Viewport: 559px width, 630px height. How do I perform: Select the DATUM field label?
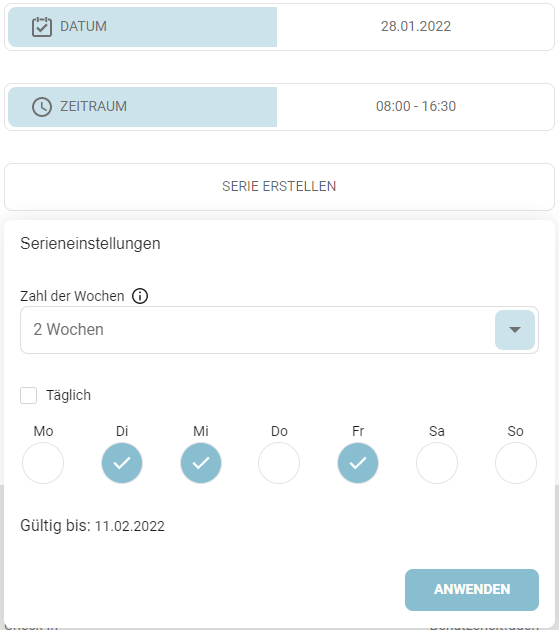pyautogui.click(x=84, y=27)
